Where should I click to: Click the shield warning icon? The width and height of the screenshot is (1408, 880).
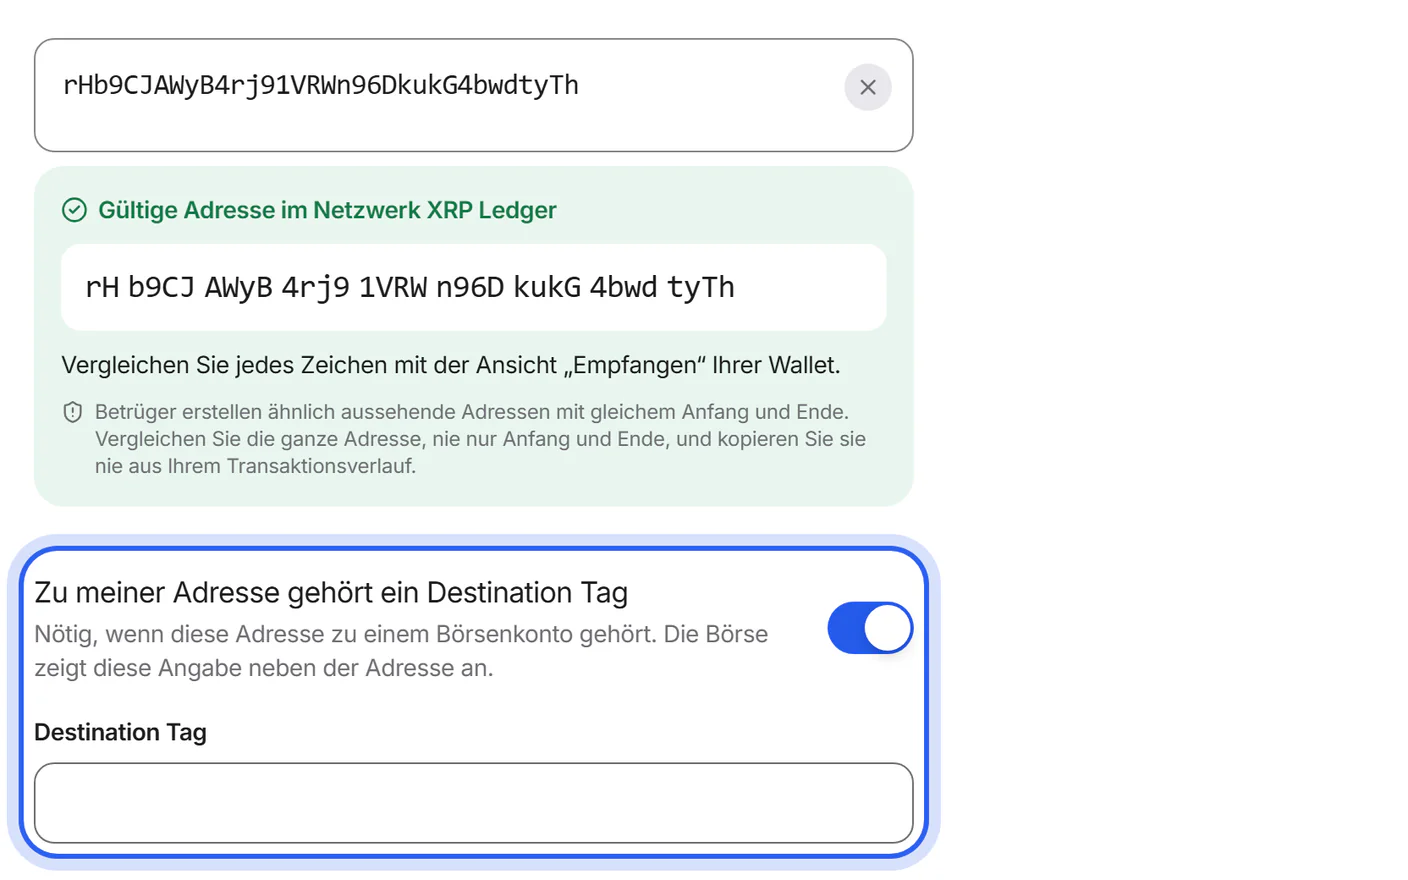pyautogui.click(x=73, y=412)
